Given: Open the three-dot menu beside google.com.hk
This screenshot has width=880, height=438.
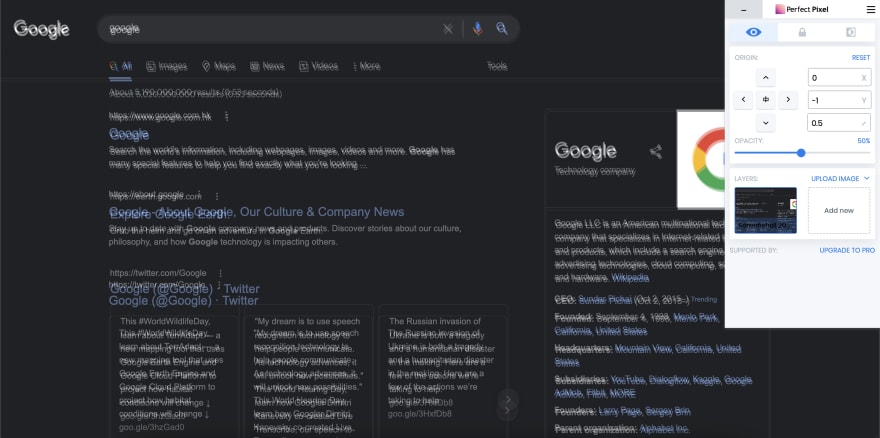Looking at the screenshot, I should pyautogui.click(x=227, y=116).
